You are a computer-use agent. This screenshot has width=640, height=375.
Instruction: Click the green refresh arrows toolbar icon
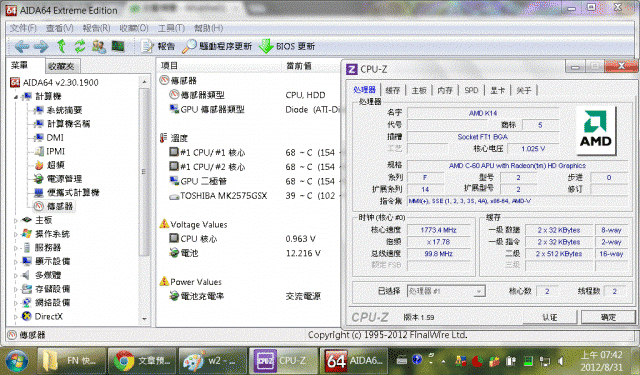pos(80,46)
